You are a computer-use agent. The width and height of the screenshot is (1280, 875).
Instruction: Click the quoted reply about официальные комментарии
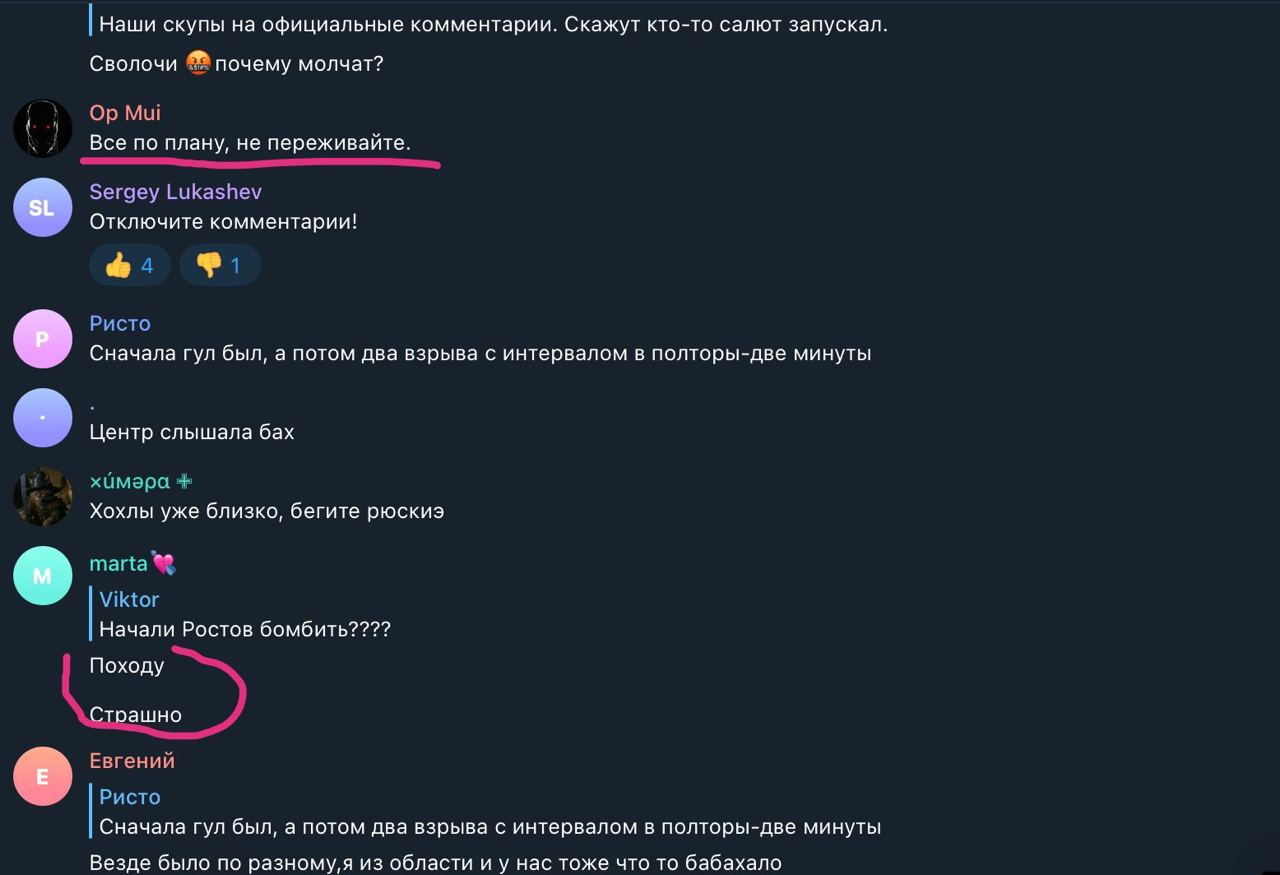[492, 25]
